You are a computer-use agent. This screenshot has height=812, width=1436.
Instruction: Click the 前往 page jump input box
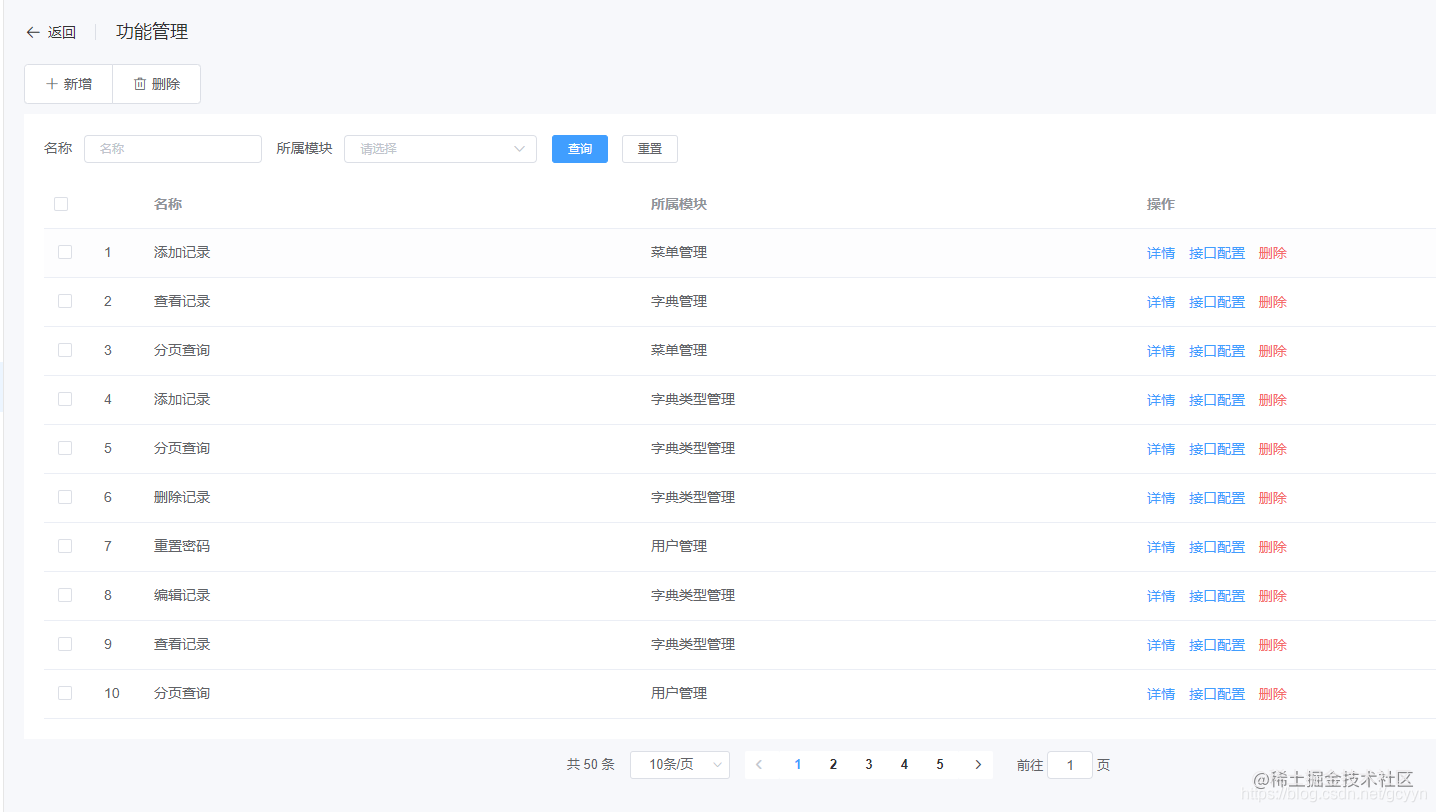click(x=1070, y=765)
